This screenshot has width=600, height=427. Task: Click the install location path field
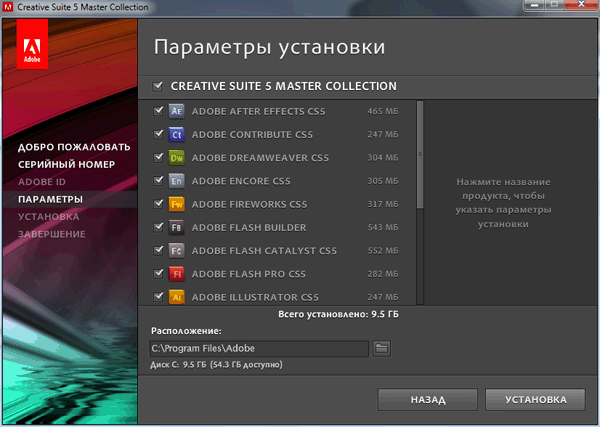pos(259,349)
